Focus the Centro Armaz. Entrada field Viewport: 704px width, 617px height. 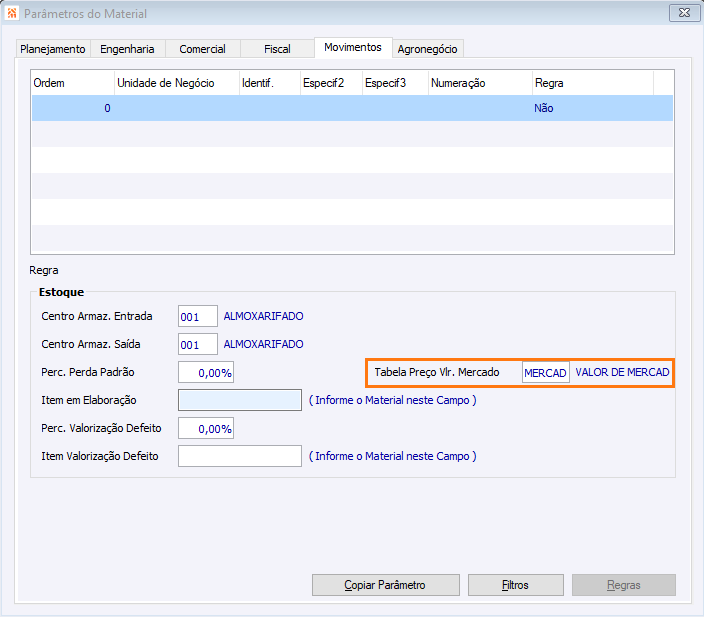198,316
